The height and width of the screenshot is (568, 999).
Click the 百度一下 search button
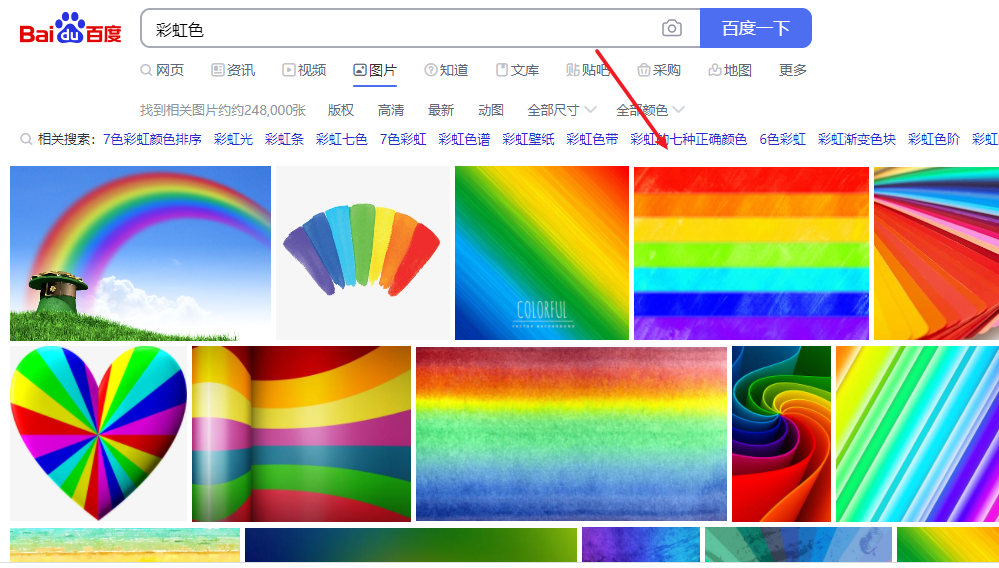tap(756, 28)
